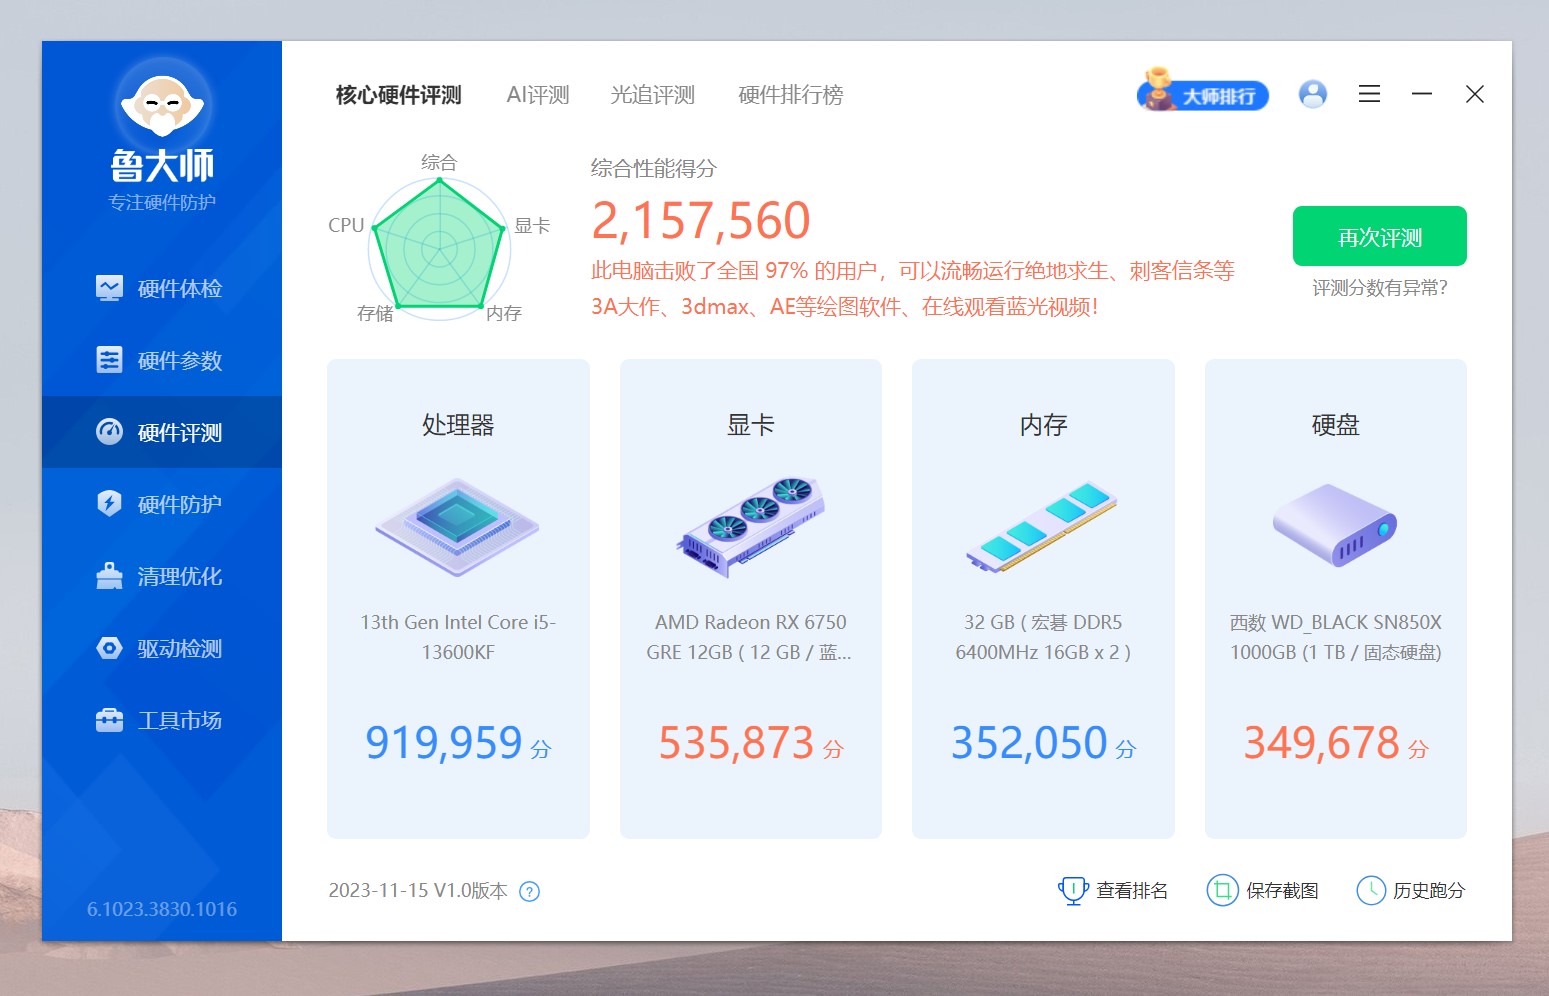Click 保存截图 to save screenshot
The height and width of the screenshot is (996, 1549).
(x=1263, y=890)
